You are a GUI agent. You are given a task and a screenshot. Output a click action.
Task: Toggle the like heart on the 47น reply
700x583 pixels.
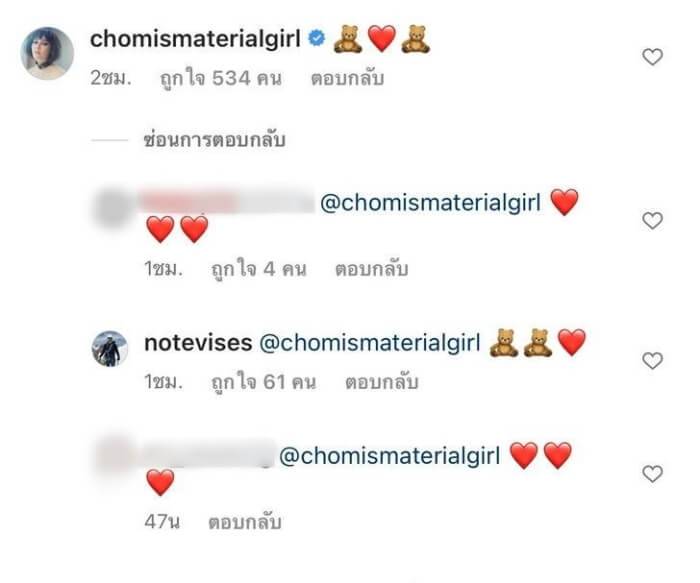pos(652,472)
